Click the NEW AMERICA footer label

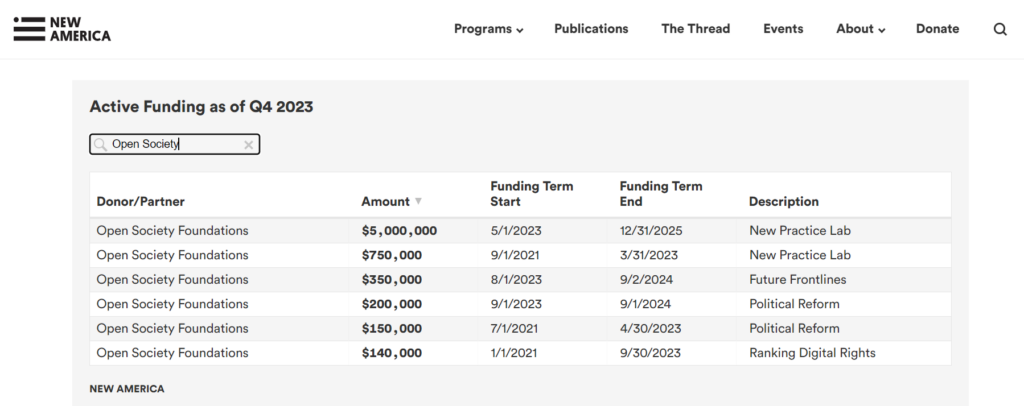coord(127,389)
